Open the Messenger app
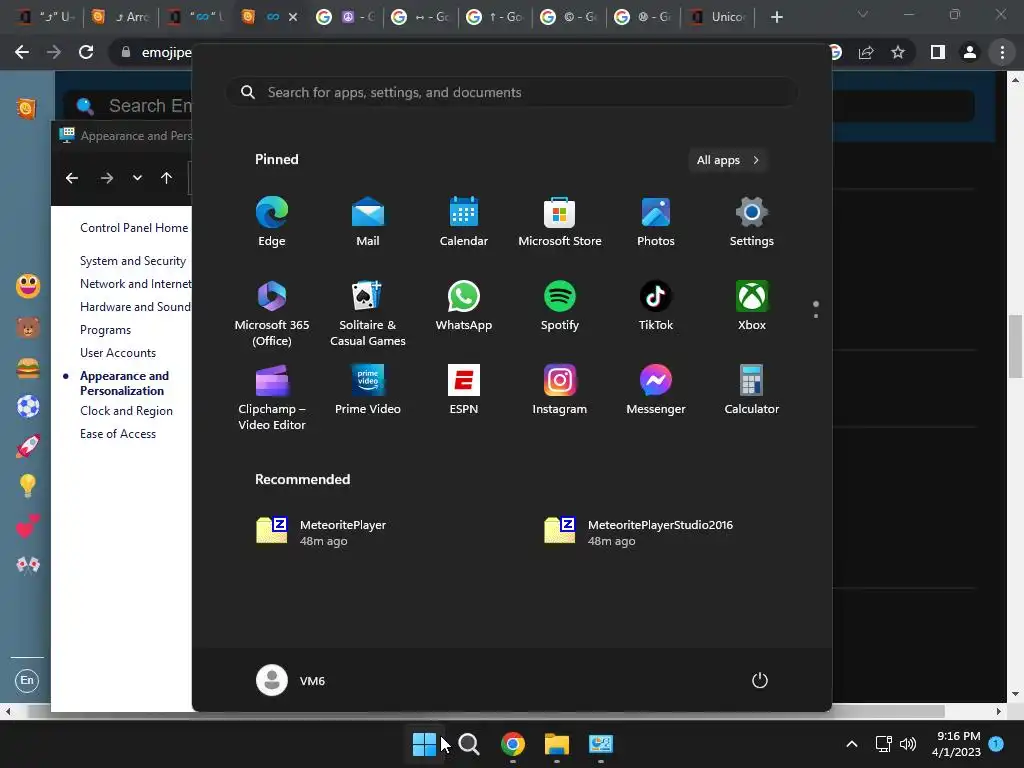This screenshot has height=768, width=1024. [x=656, y=390]
